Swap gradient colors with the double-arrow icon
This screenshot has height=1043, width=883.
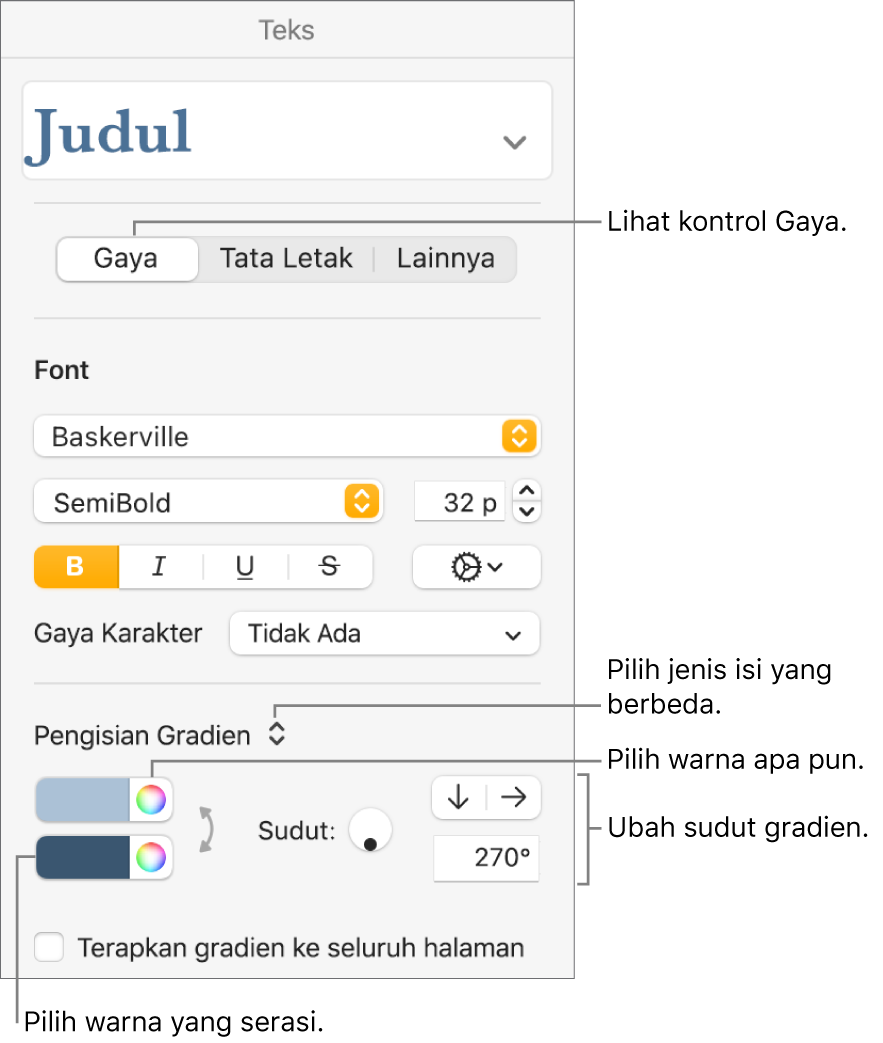click(207, 830)
